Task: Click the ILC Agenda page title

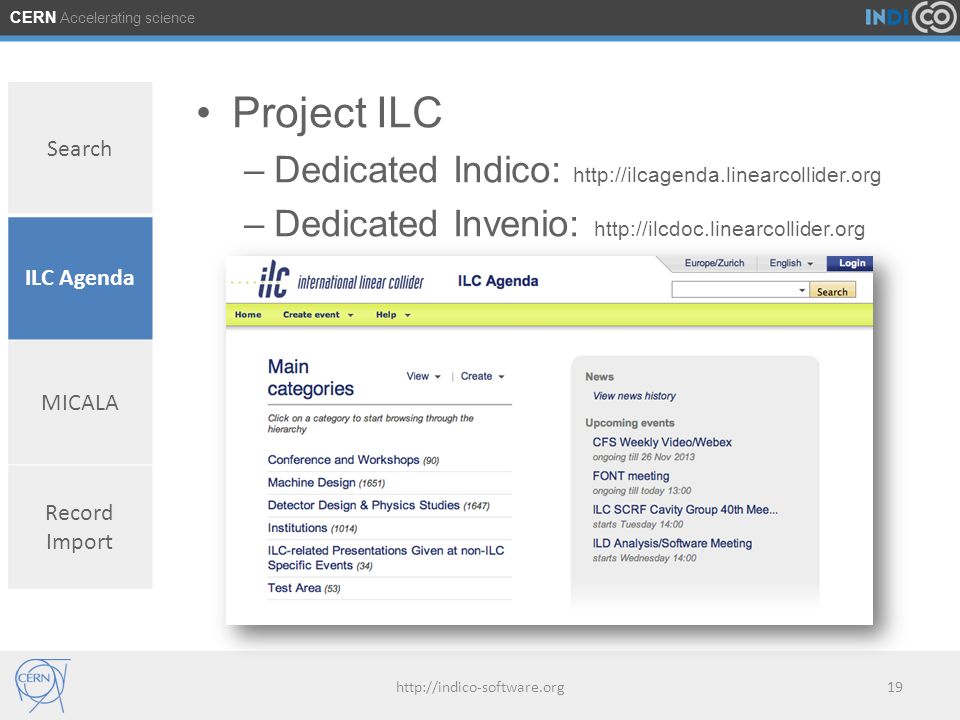Action: [498, 281]
